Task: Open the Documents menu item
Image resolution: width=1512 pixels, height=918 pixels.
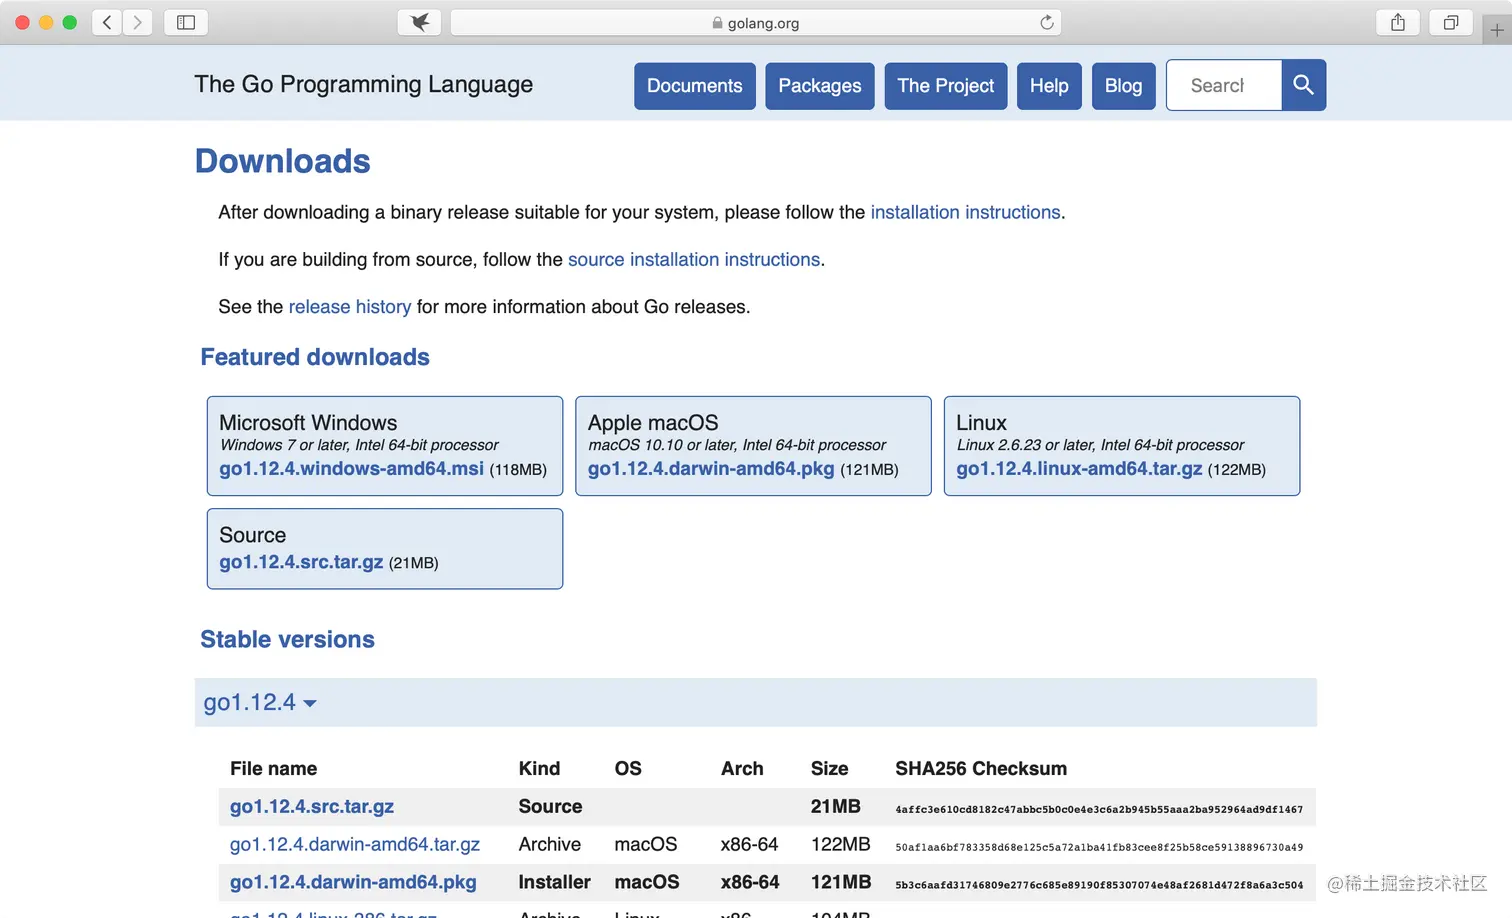Action: click(x=695, y=86)
